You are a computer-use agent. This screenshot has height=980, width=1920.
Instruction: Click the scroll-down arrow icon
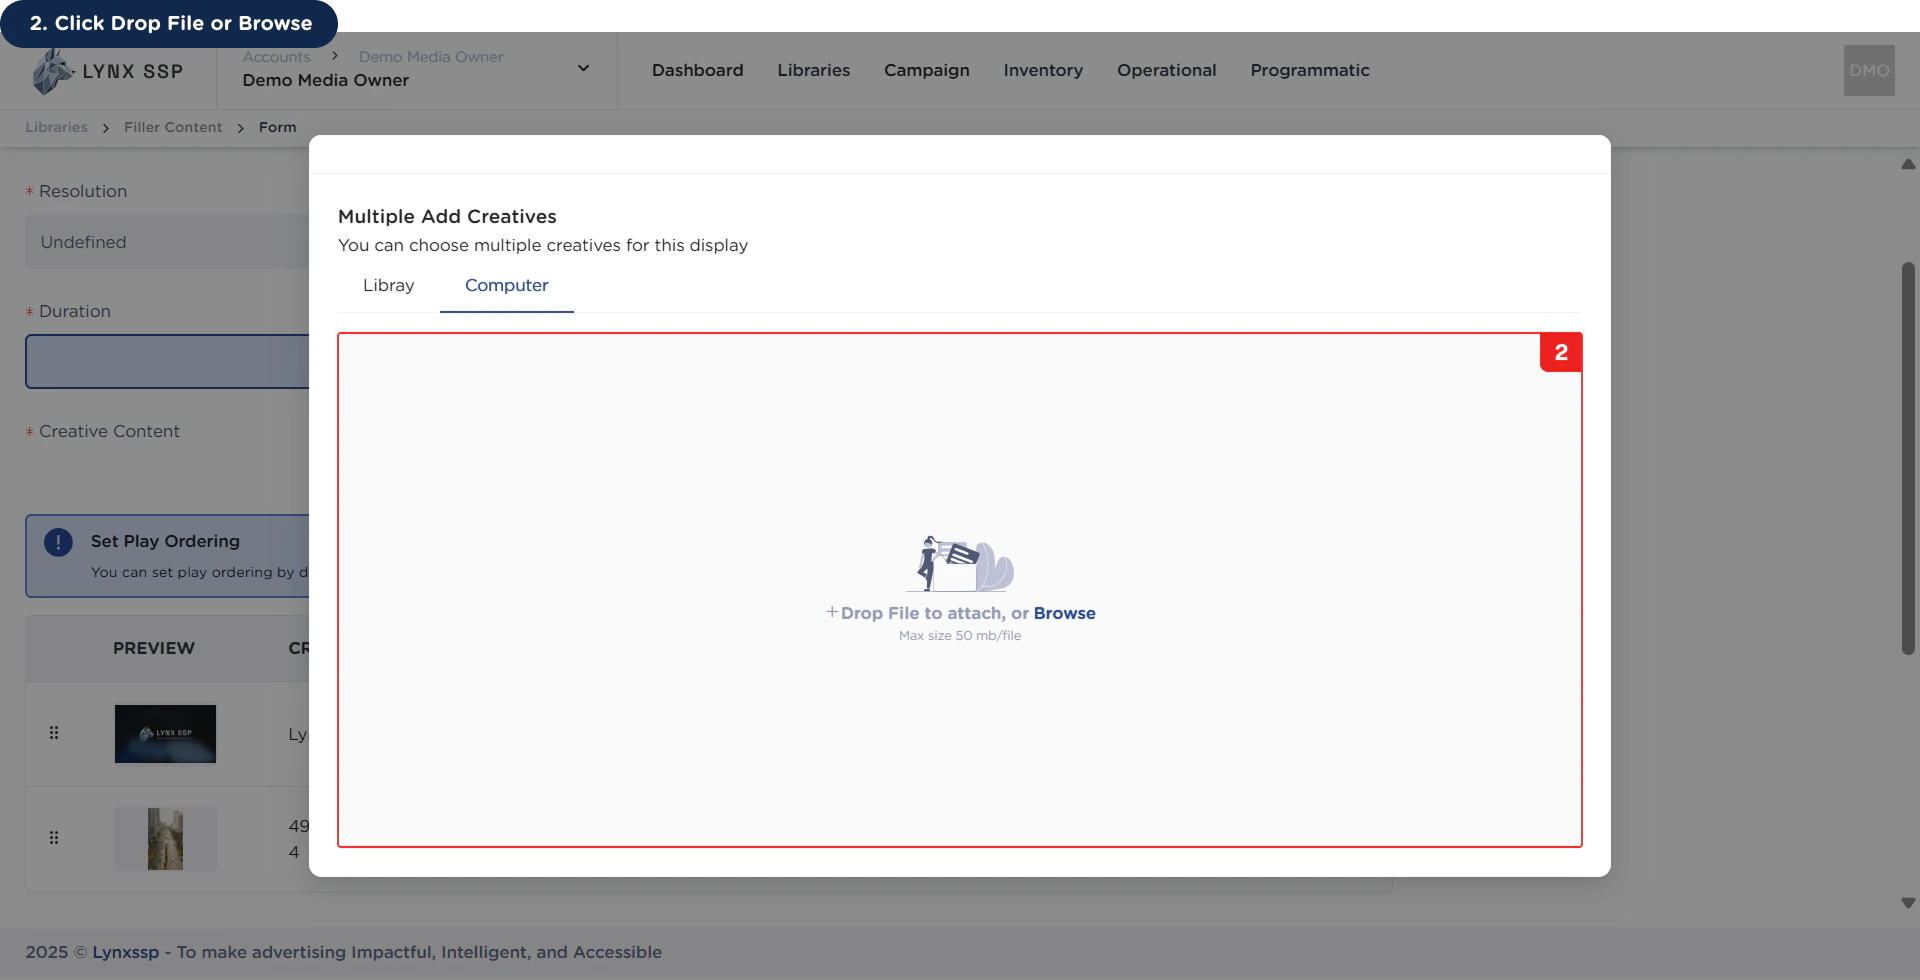click(x=1908, y=902)
